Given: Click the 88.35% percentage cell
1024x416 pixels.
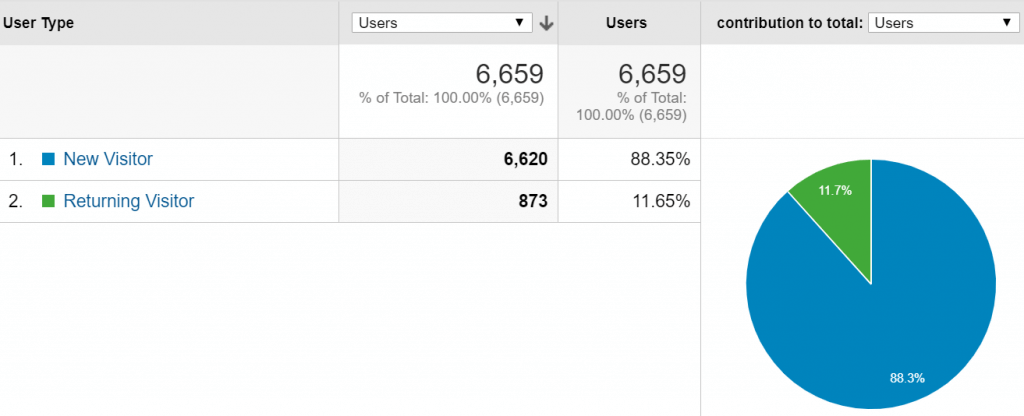Looking at the screenshot, I should (661, 159).
